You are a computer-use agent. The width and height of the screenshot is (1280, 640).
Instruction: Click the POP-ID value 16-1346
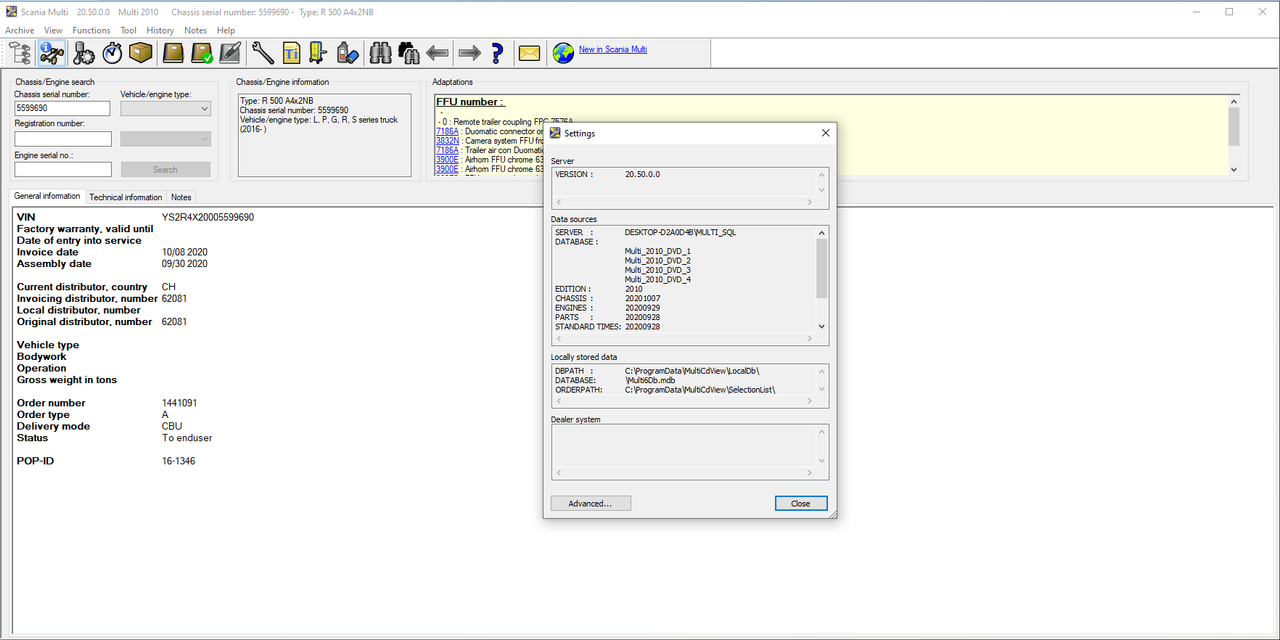pyautogui.click(x=179, y=461)
